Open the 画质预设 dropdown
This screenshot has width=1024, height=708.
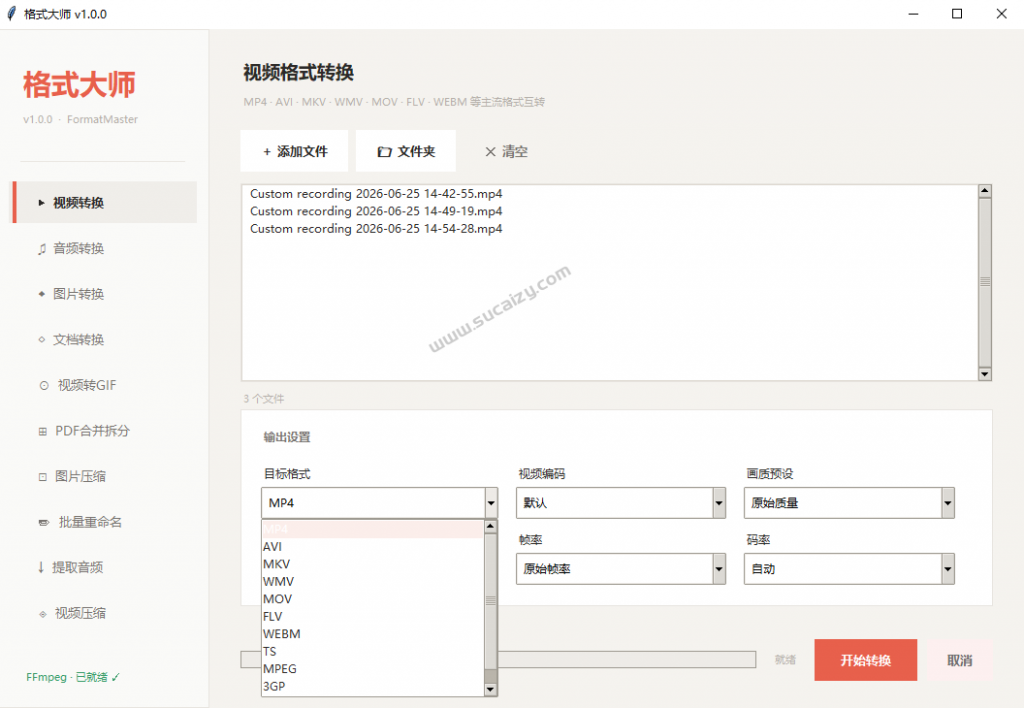click(x=849, y=503)
